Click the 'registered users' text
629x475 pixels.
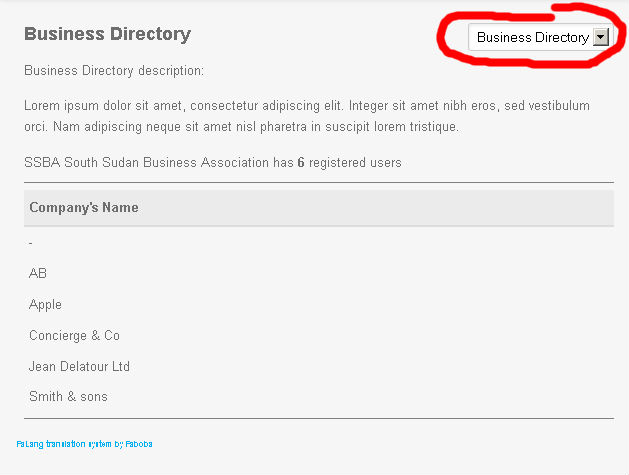click(355, 162)
